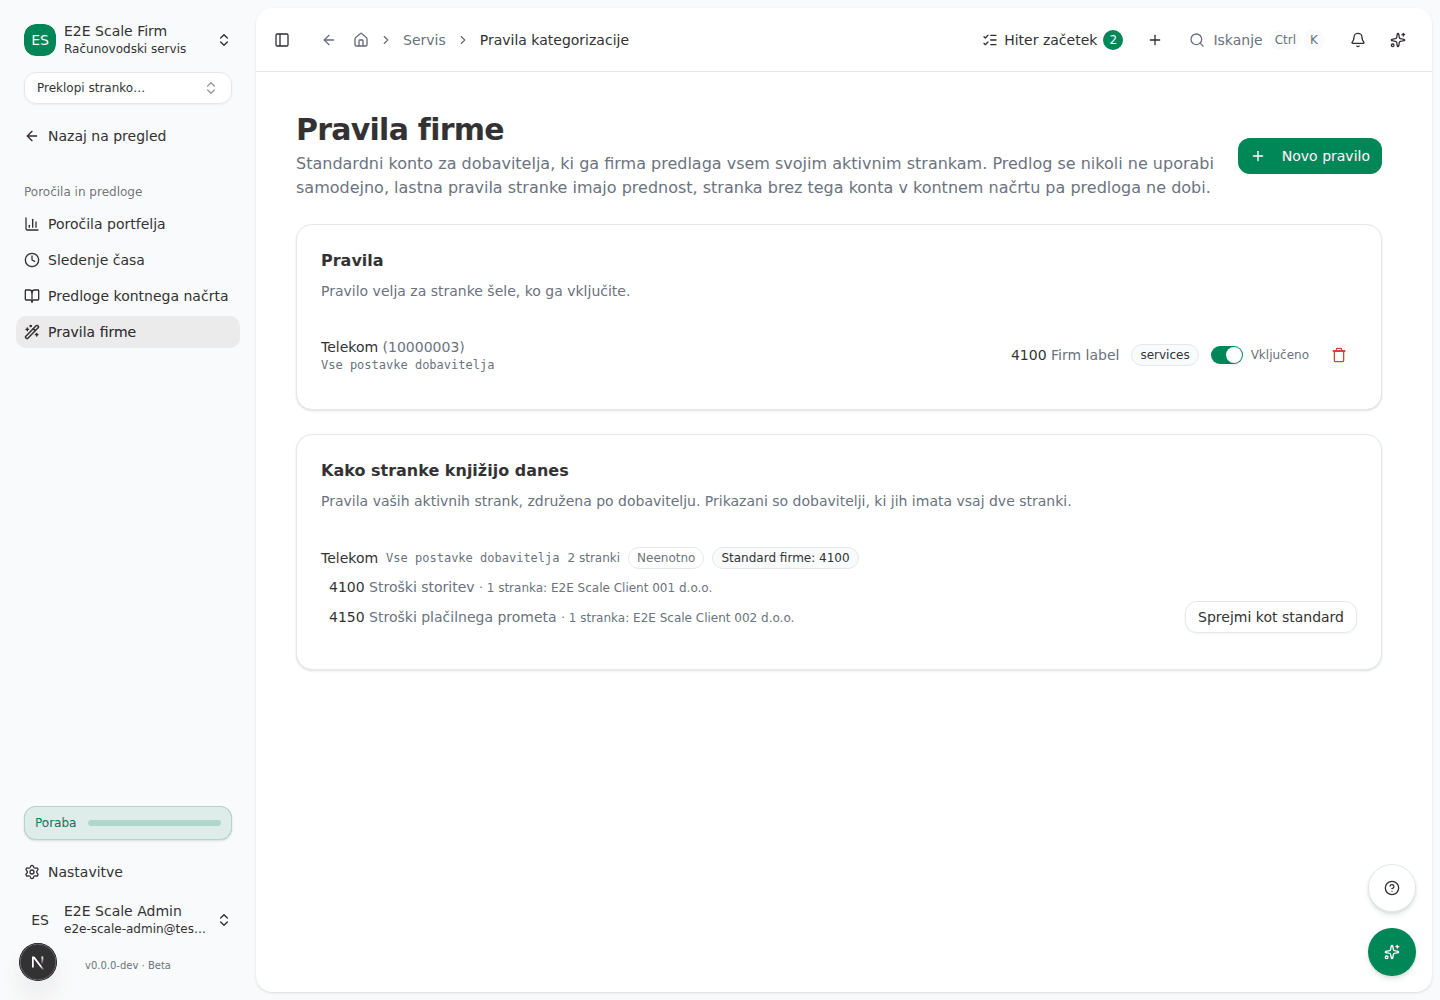Click the Poraba usage bar

pos(128,823)
